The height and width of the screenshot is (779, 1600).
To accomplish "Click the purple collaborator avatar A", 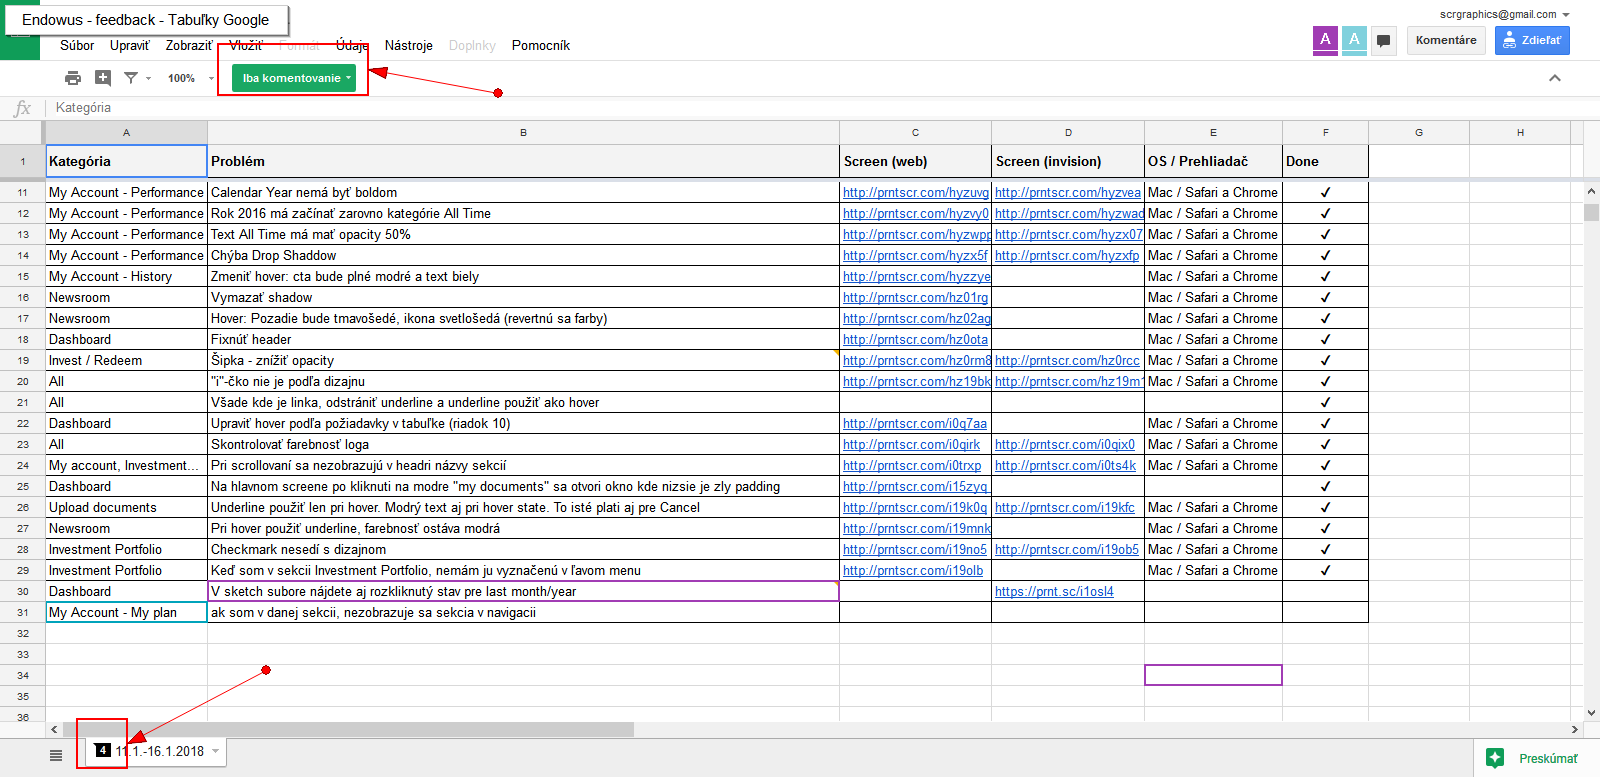I will pyautogui.click(x=1325, y=40).
